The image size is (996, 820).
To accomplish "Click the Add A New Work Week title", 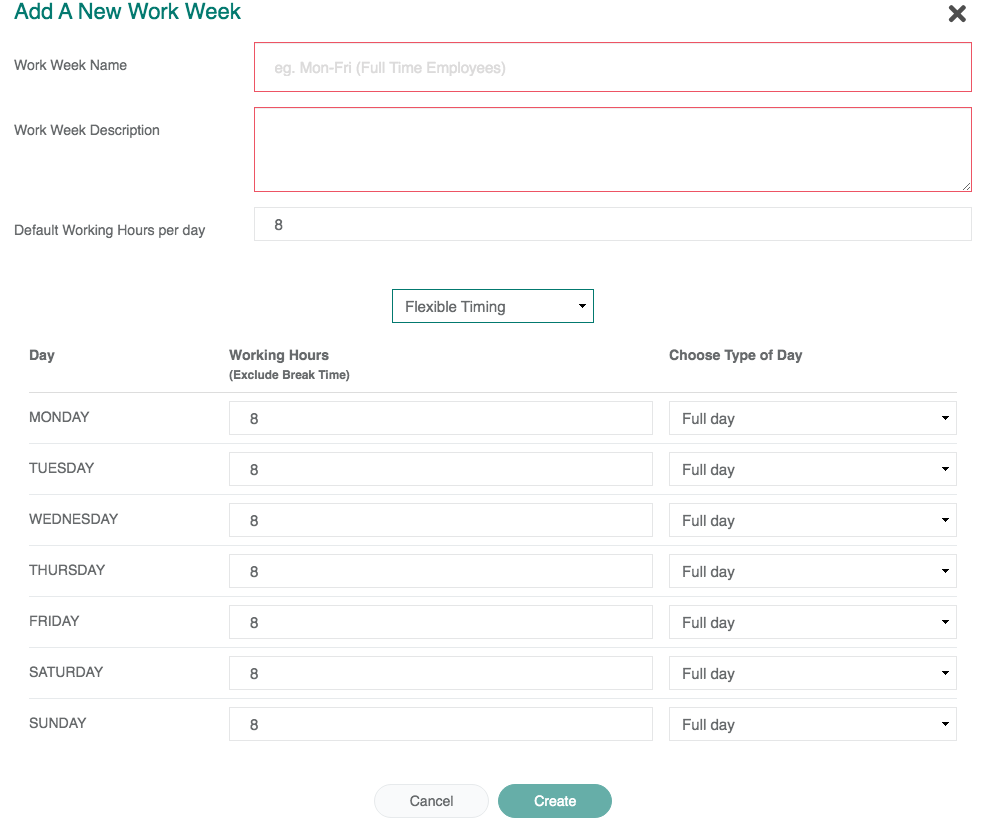I will pyautogui.click(x=127, y=11).
